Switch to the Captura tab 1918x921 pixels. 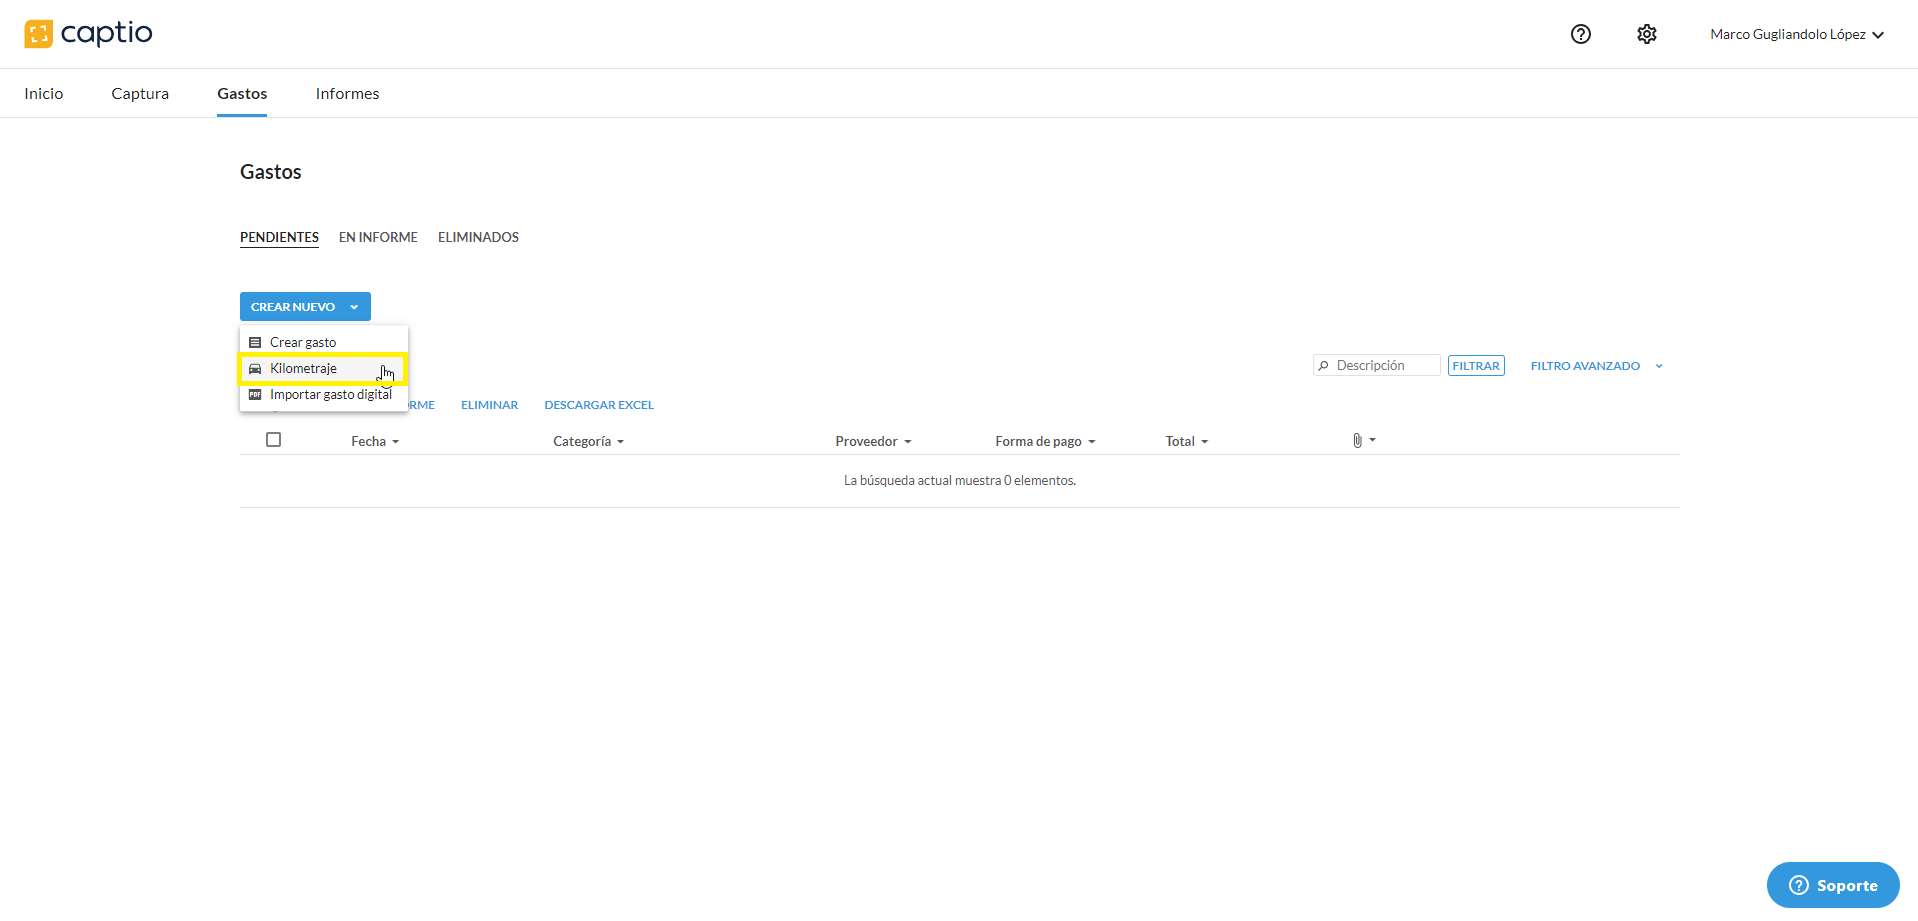pos(140,93)
